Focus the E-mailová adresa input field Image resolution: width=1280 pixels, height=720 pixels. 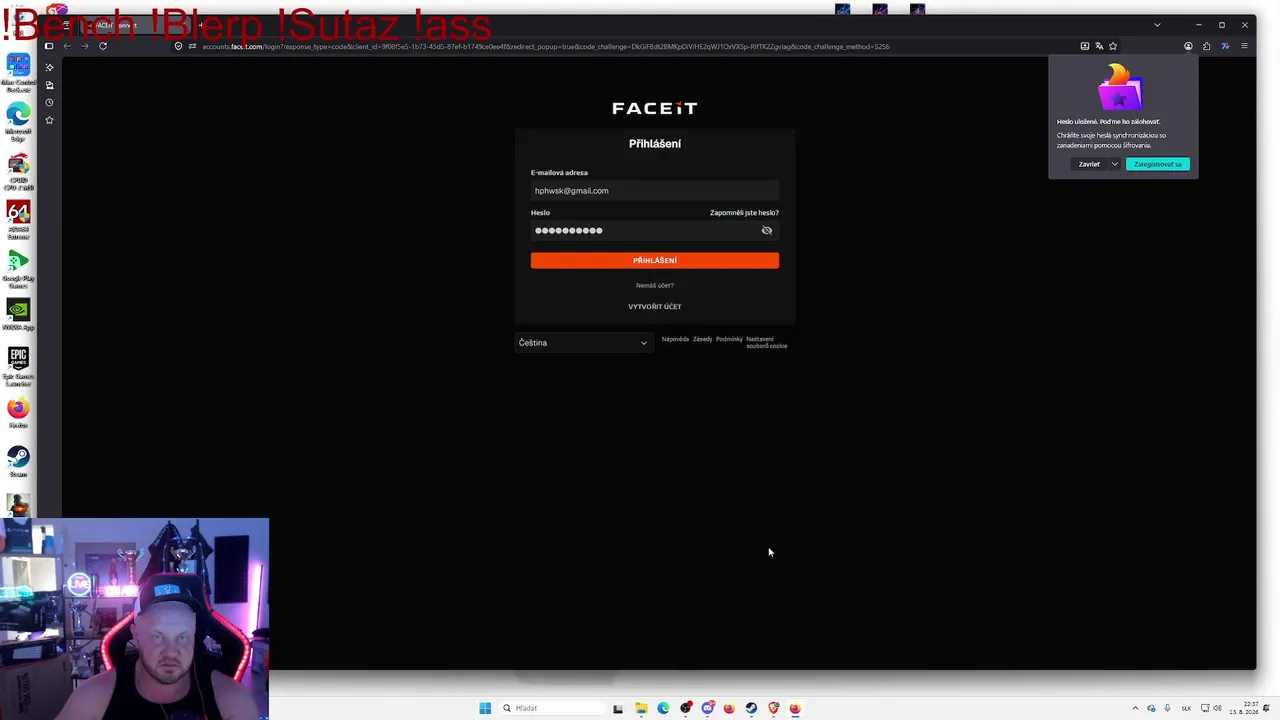click(655, 191)
